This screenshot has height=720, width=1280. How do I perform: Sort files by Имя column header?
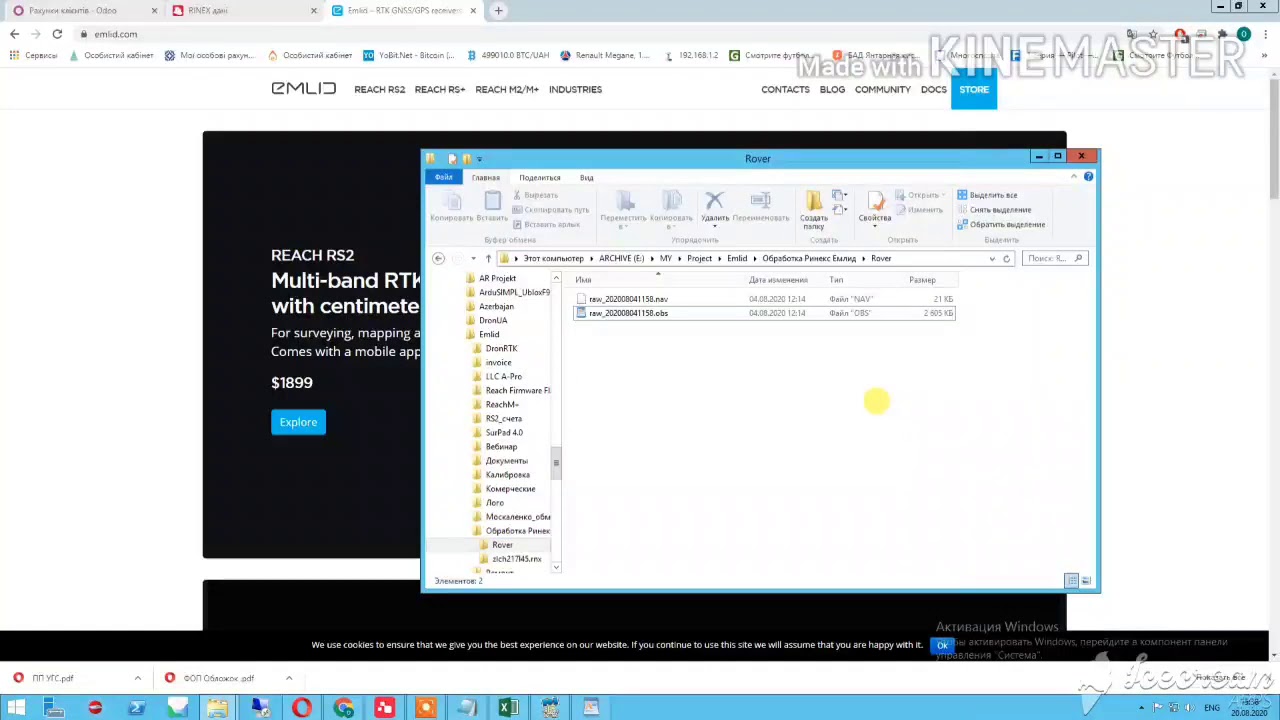click(x=583, y=280)
